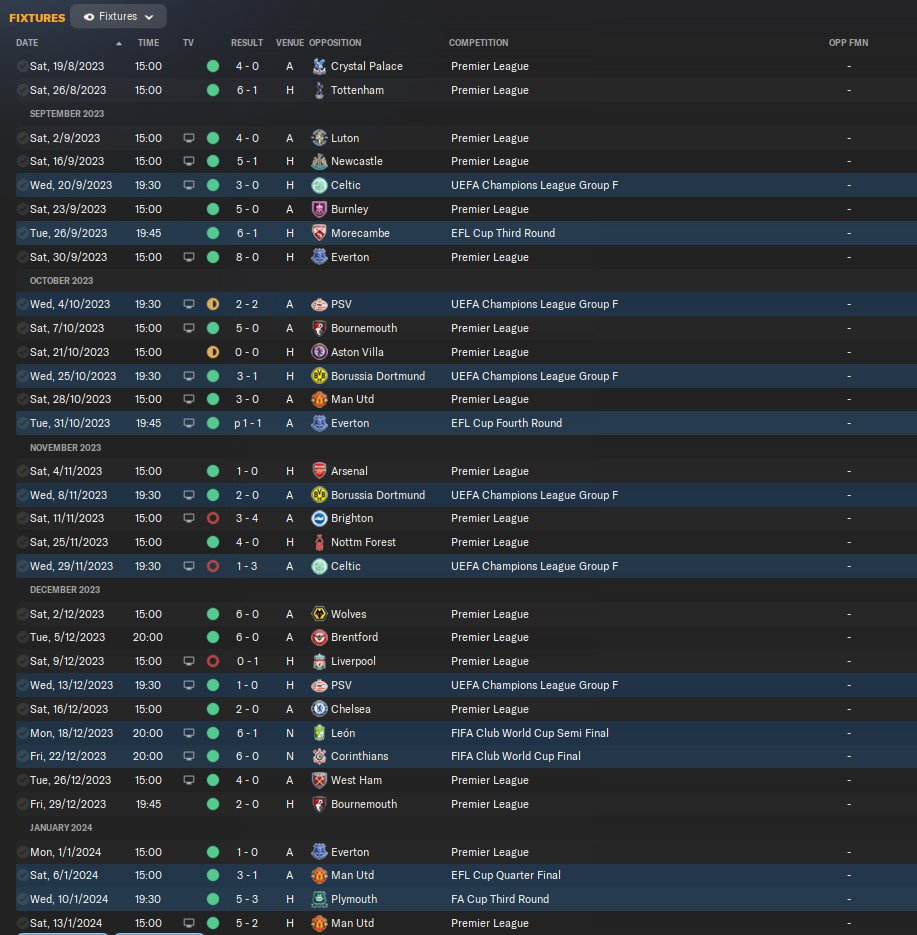This screenshot has width=917, height=935.
Task: Click the Crystal Palace club badge
Action: coord(320,66)
